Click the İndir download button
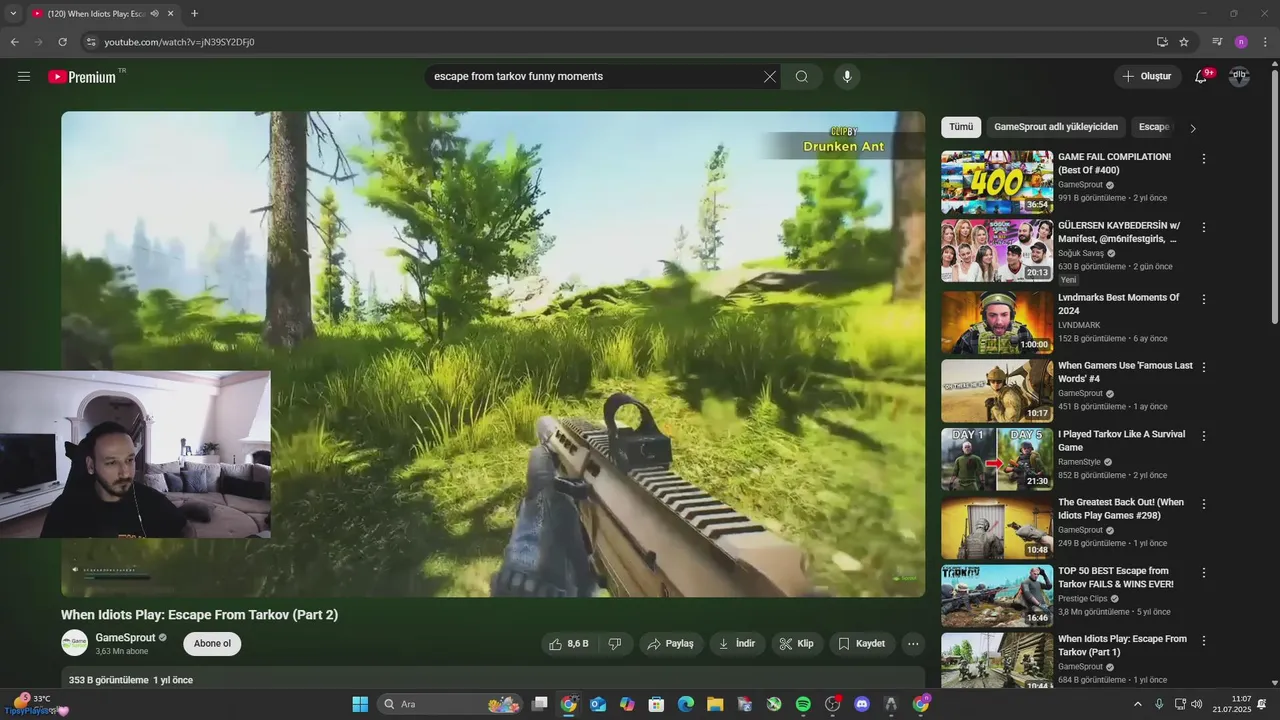1280x720 pixels. [738, 644]
